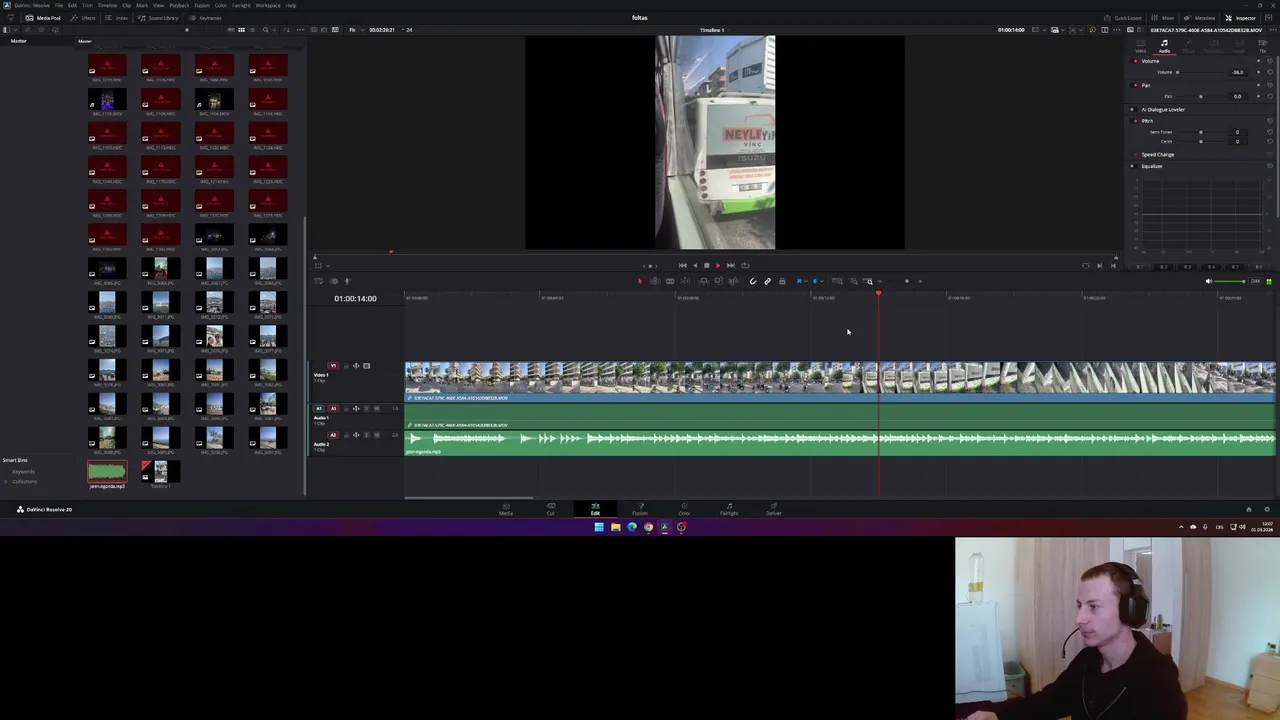Open Windows Start menu
The image size is (1280, 720).
[x=599, y=527]
